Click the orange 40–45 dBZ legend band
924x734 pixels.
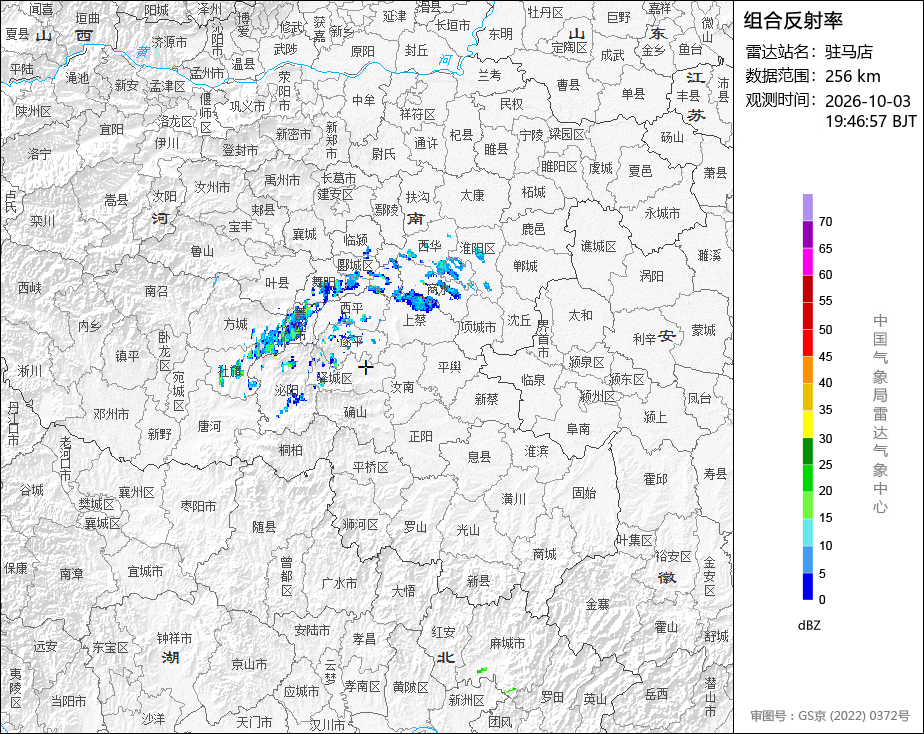tap(807, 370)
